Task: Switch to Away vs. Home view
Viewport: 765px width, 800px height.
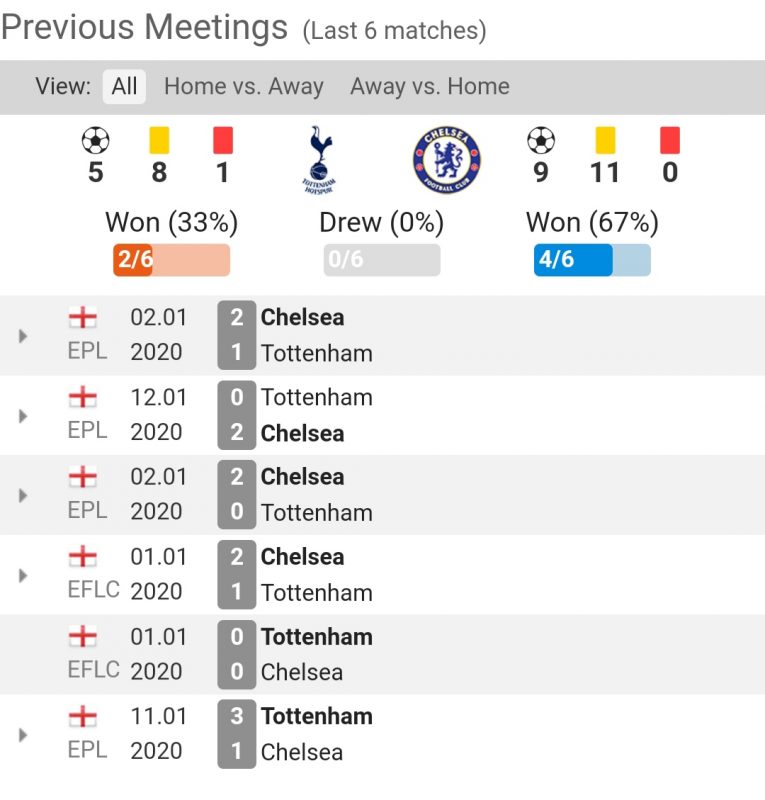Action: click(x=429, y=87)
